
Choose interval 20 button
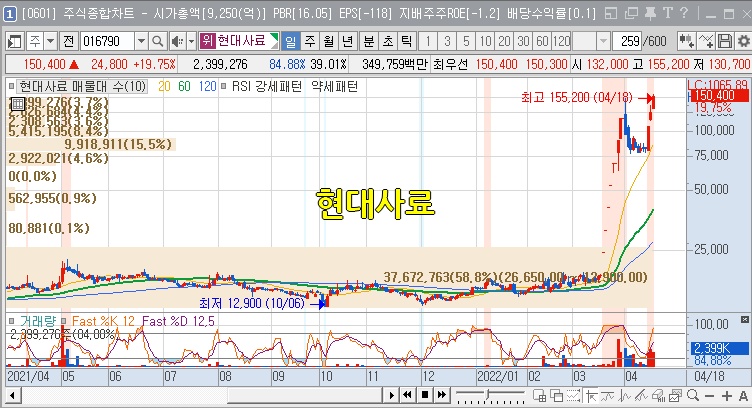coord(504,41)
